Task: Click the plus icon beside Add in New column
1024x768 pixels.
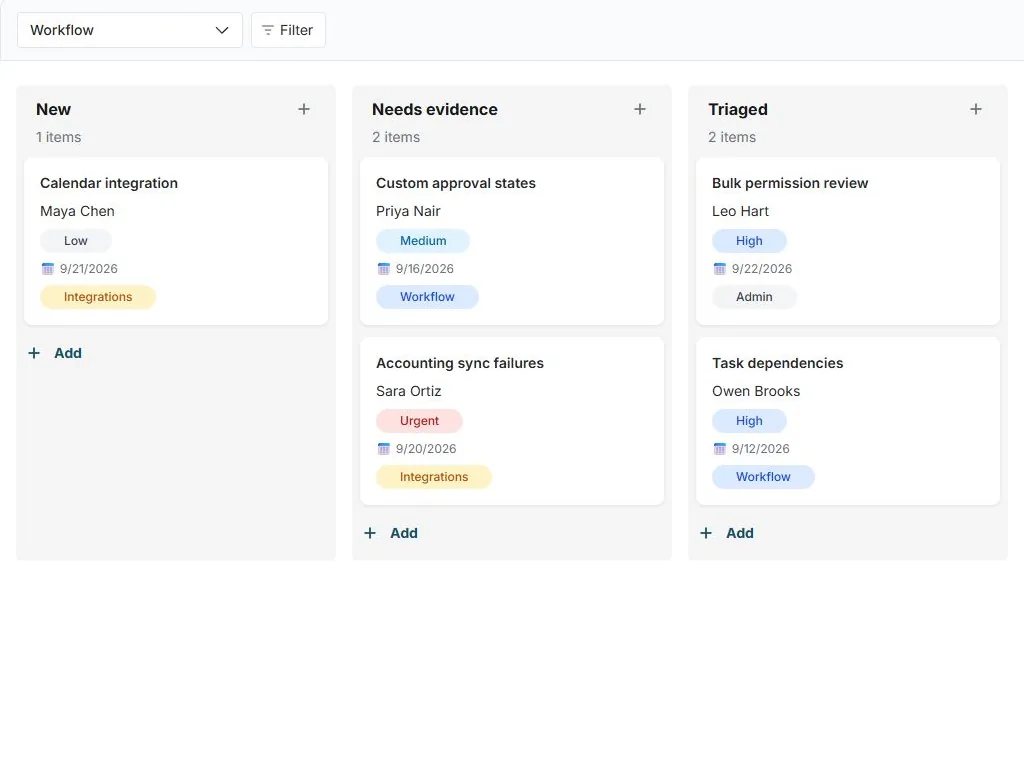Action: [34, 353]
